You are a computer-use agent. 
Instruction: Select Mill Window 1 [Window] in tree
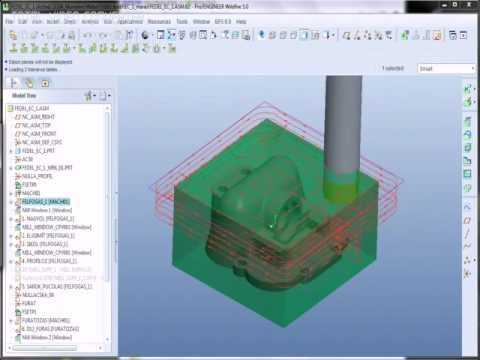47,210
